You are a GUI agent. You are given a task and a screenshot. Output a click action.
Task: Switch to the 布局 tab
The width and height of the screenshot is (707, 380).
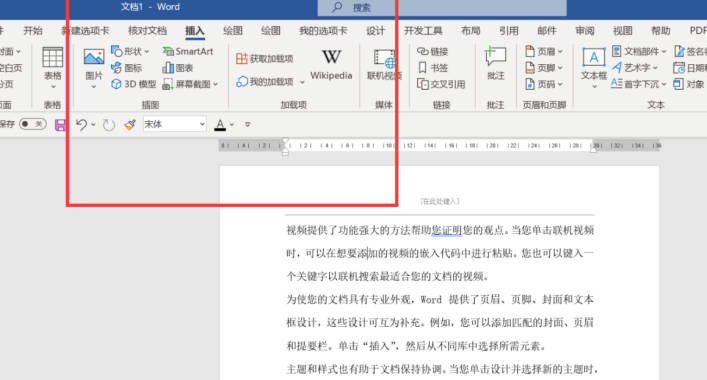[x=471, y=31]
